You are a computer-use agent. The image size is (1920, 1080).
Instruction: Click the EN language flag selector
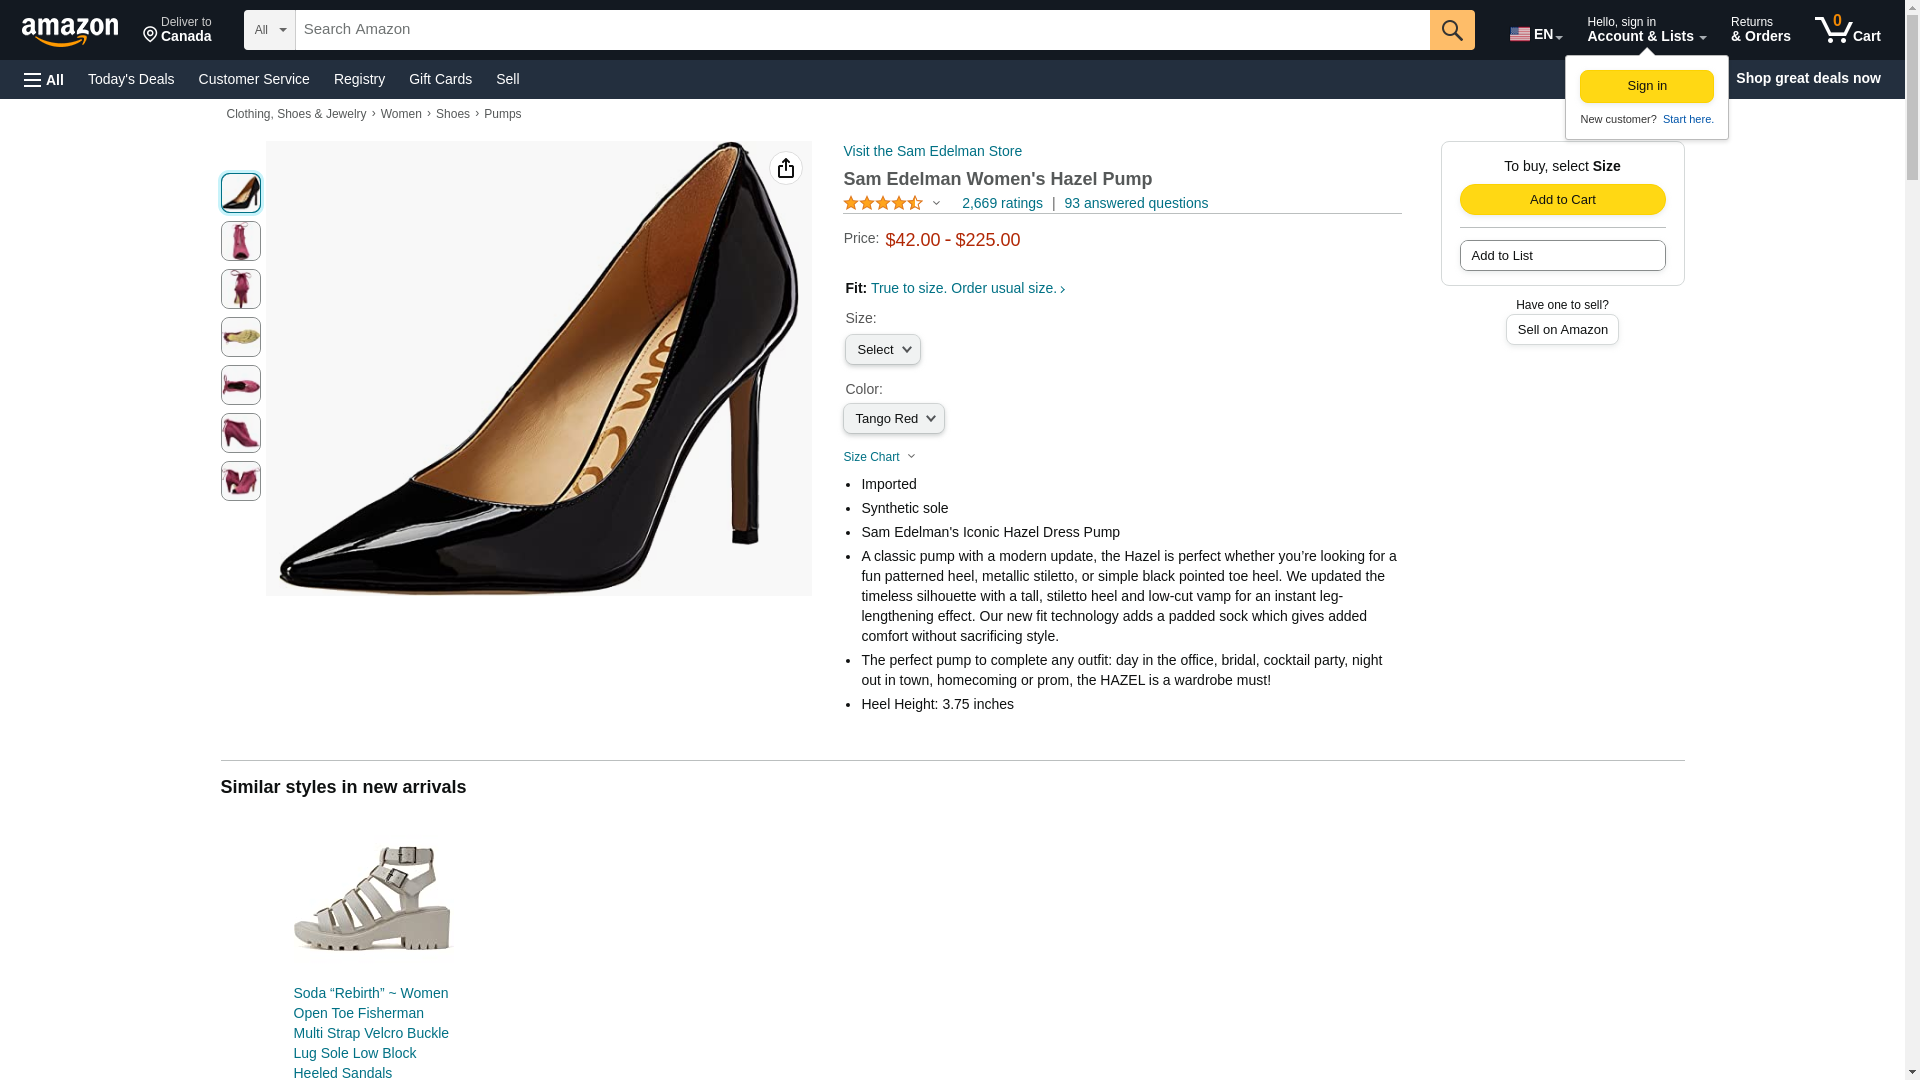click(1536, 34)
